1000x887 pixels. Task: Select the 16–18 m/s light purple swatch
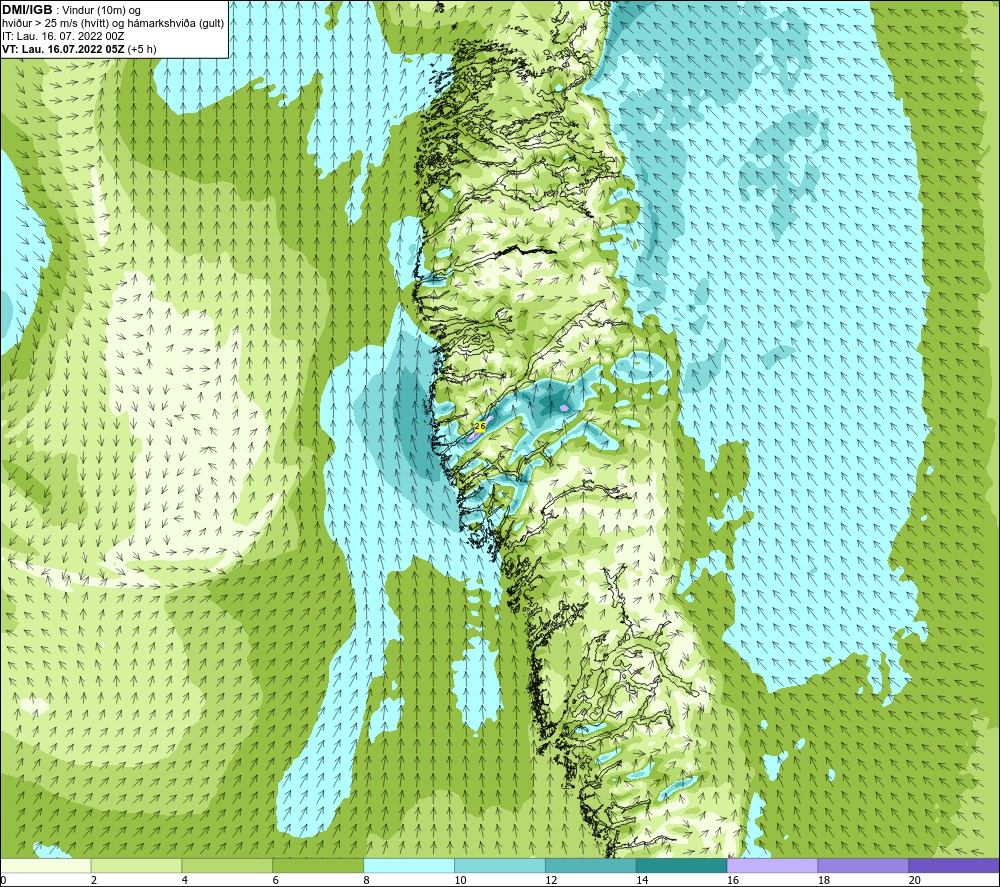(772, 865)
